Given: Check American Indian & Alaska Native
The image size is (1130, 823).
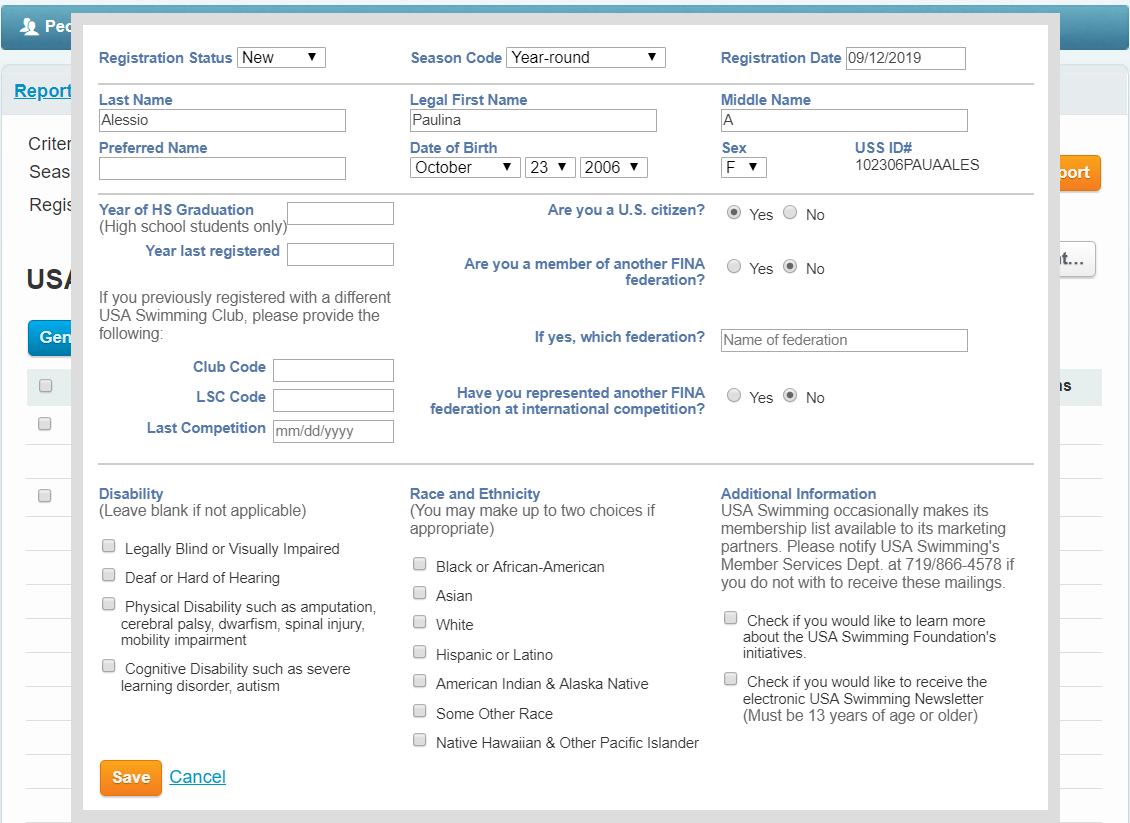Looking at the screenshot, I should 419,680.
